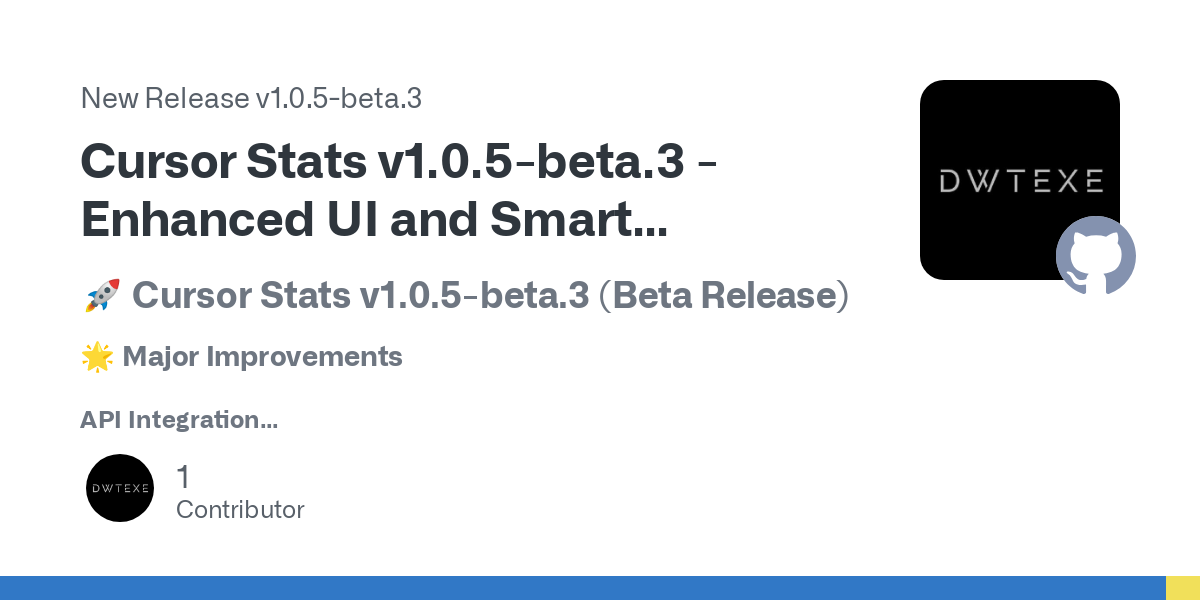Screen dimensions: 1200x600
Task: Click the words "New Release" at top
Action: (x=164, y=98)
